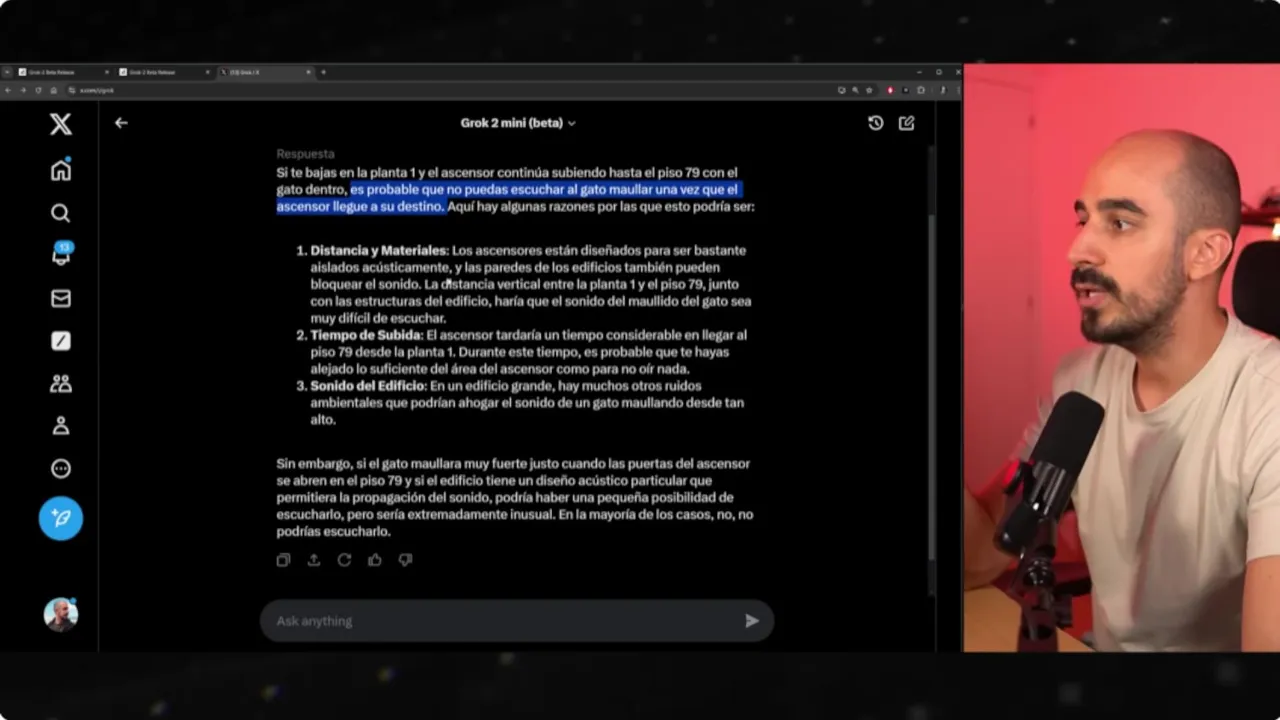Click 'Sonido del Edificio:' heading
Screen dimensions: 1280x720
point(368,386)
